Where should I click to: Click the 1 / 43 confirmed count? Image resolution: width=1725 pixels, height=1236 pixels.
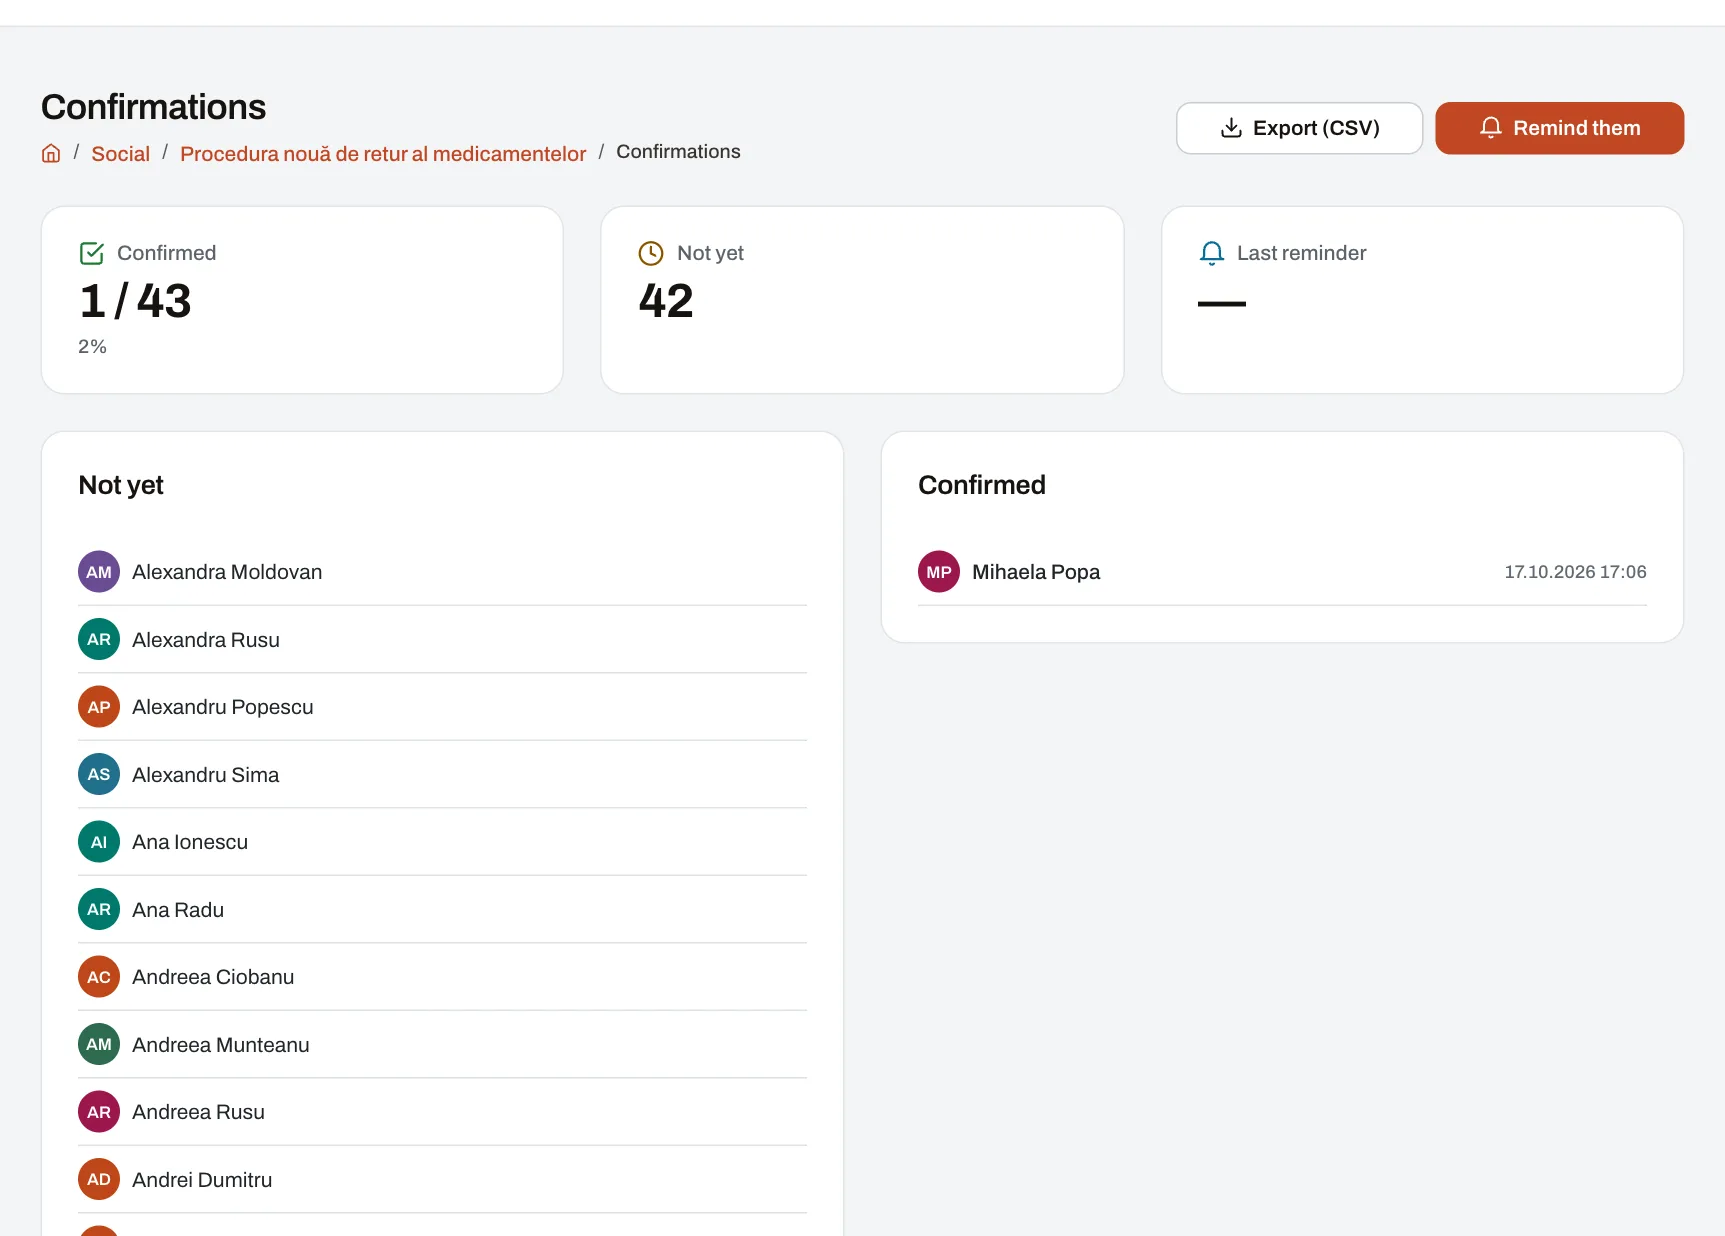coord(135,301)
